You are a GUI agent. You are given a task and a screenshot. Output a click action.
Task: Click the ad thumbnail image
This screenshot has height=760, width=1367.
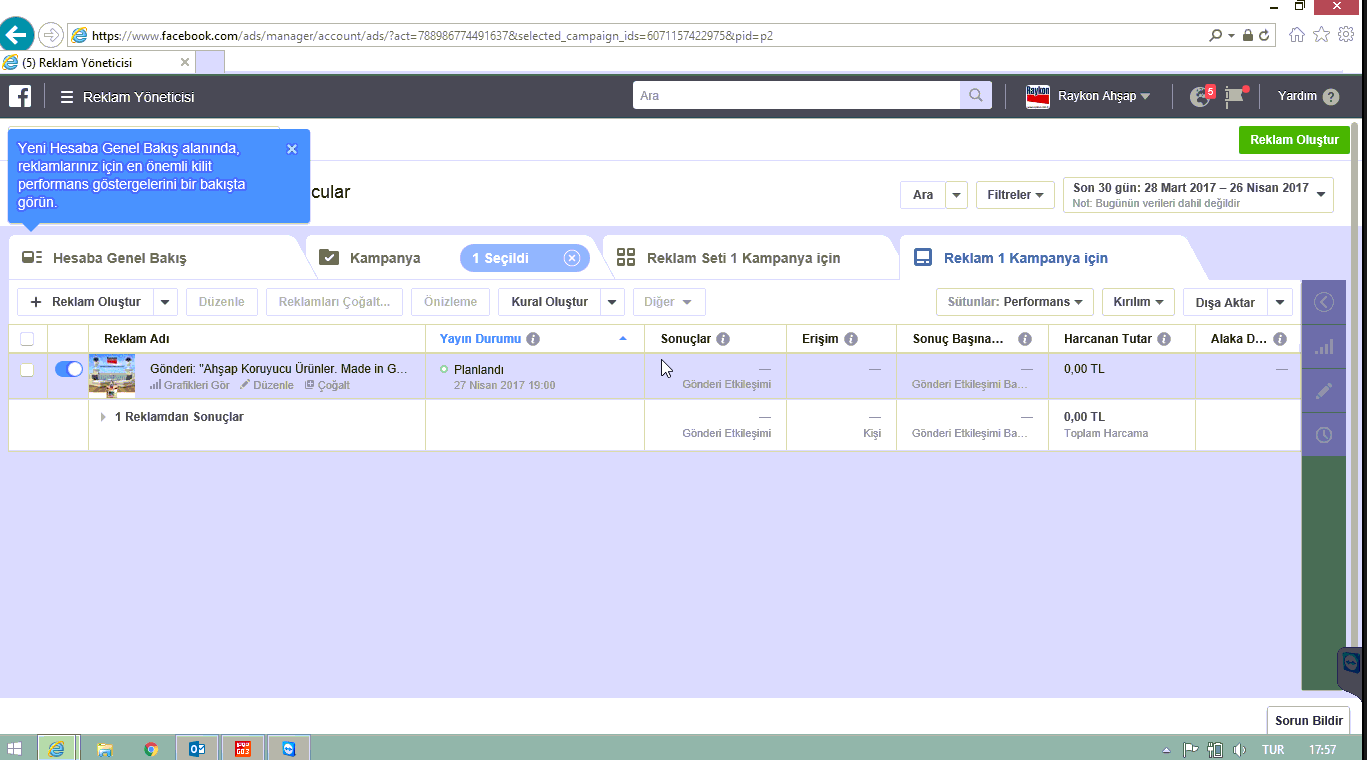tap(112, 376)
